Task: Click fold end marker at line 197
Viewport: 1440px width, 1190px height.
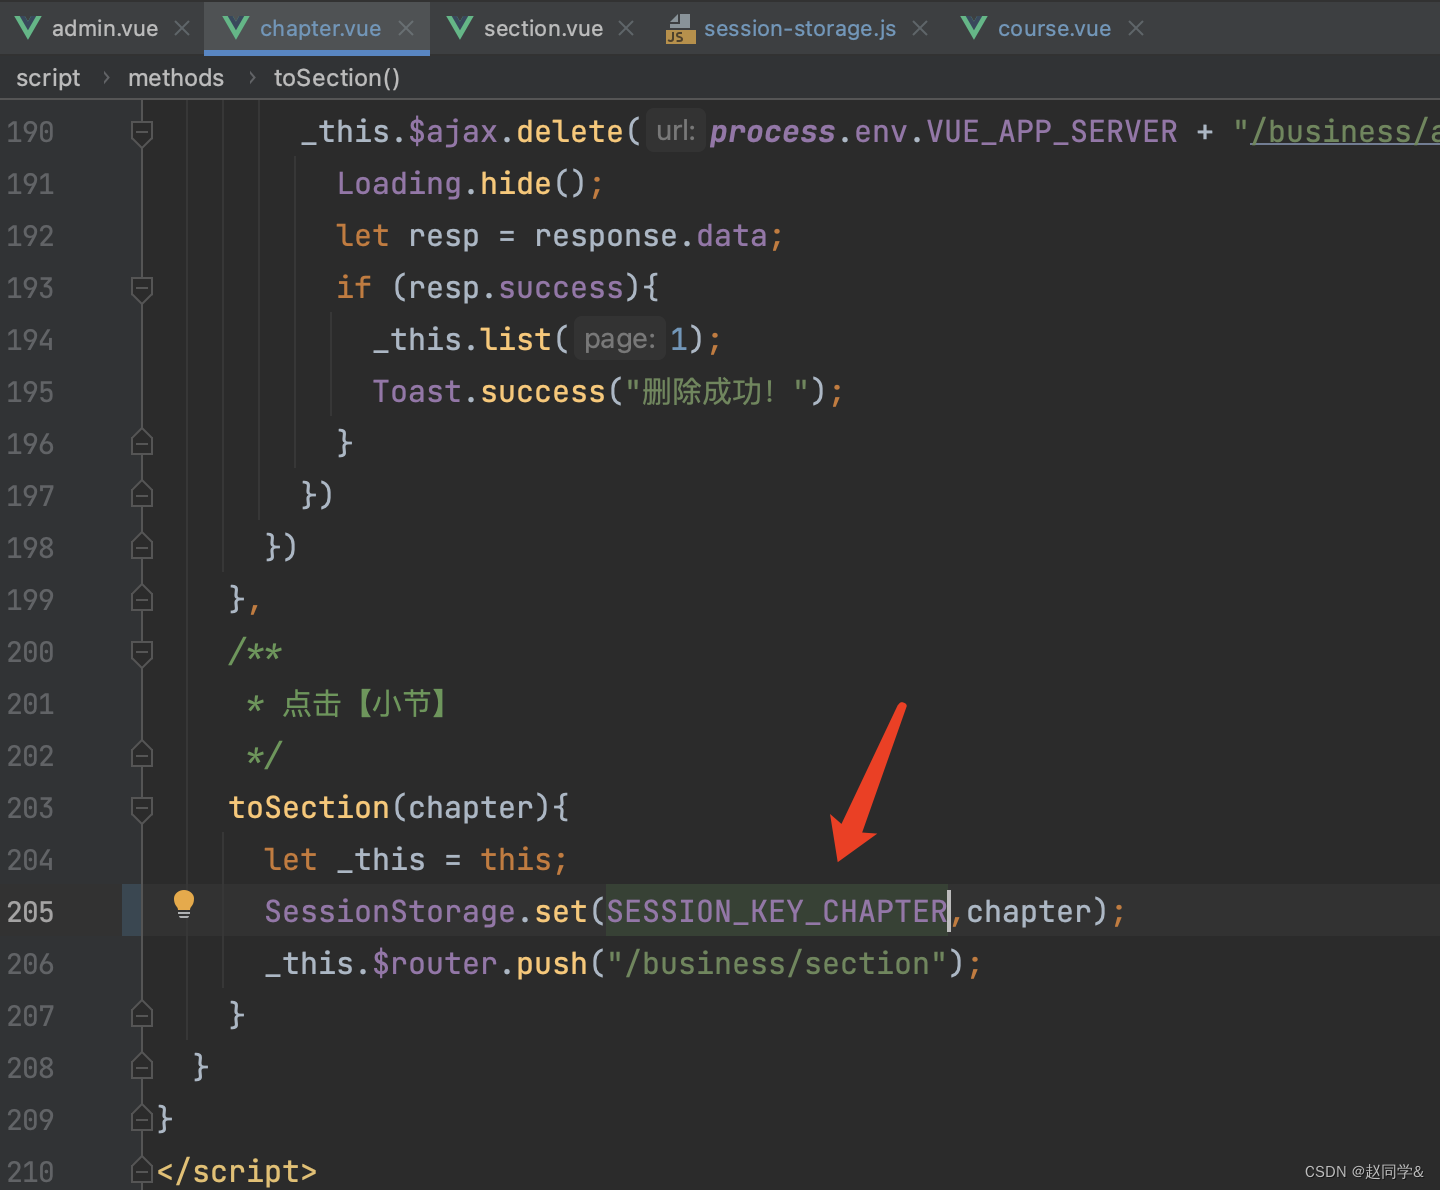Action: [x=142, y=495]
